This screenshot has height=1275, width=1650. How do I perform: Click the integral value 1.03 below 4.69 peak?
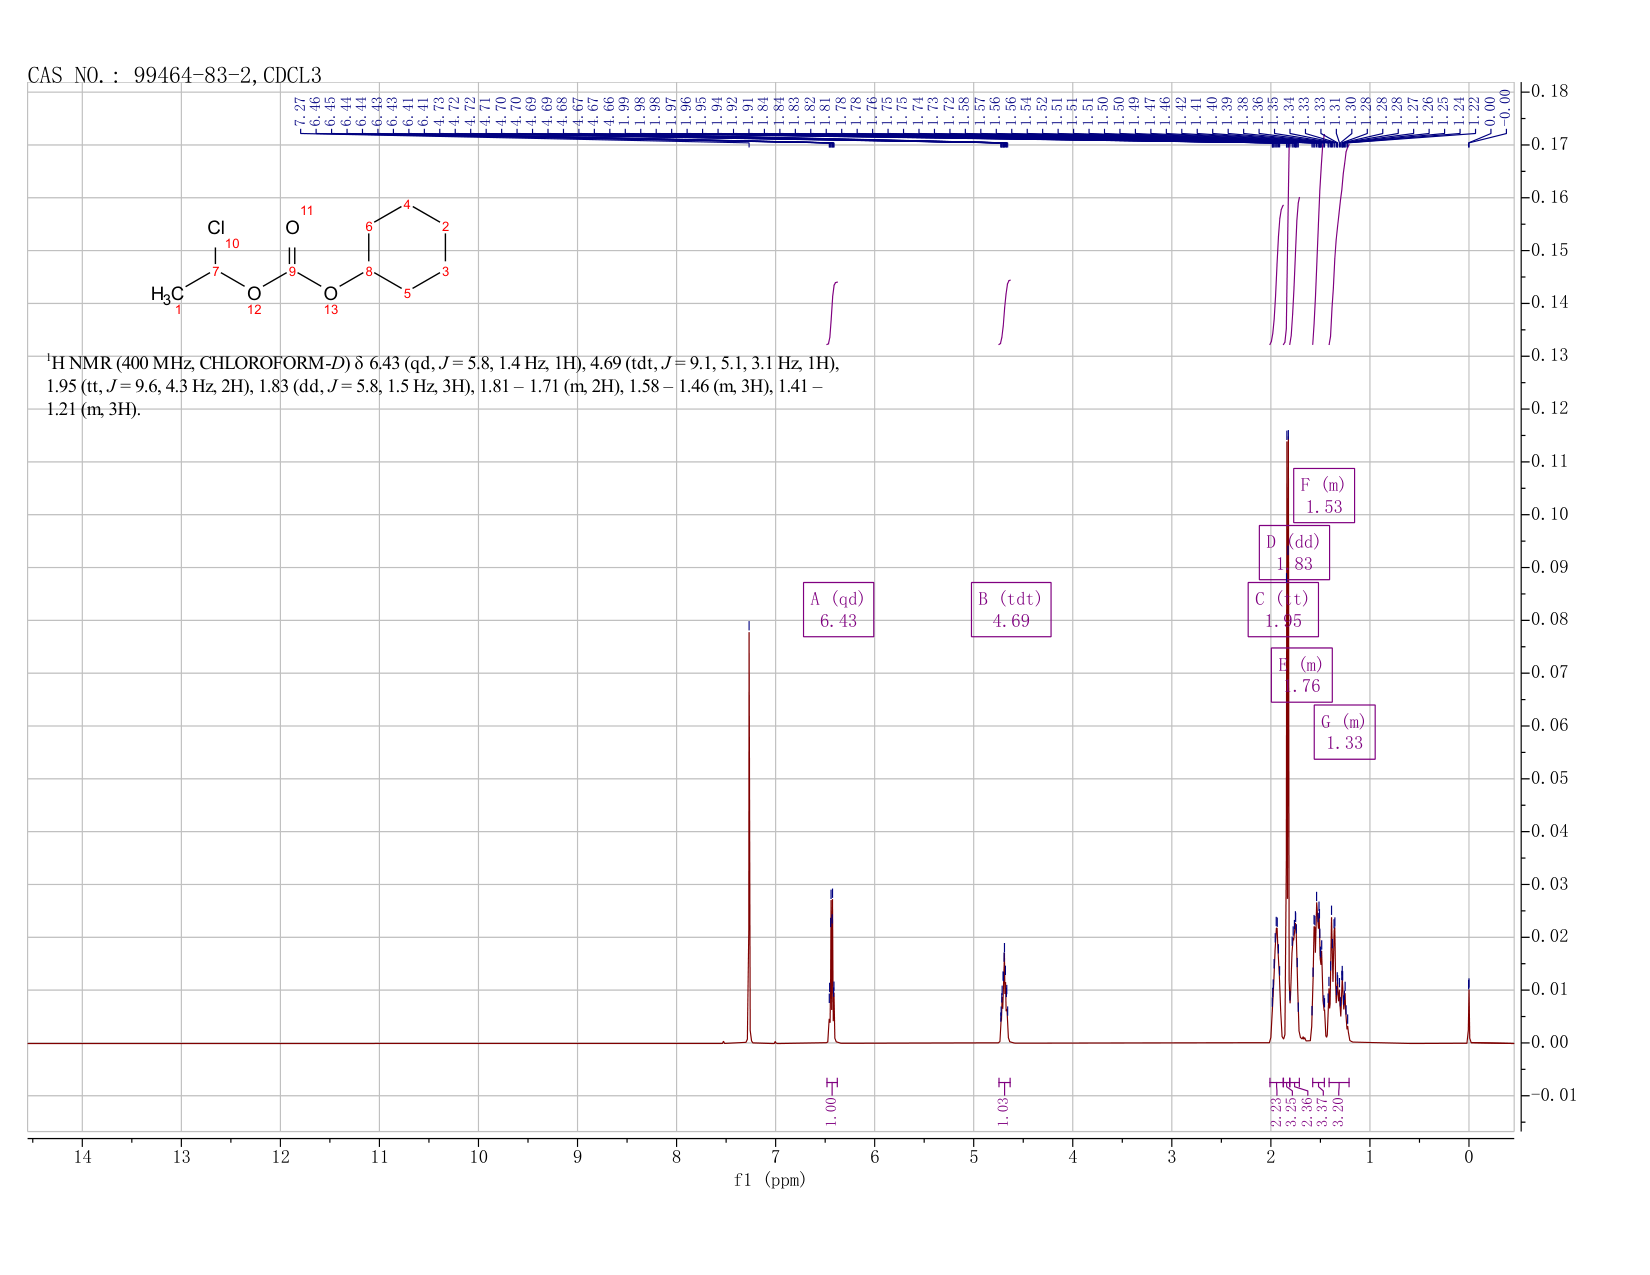coord(1004,1110)
